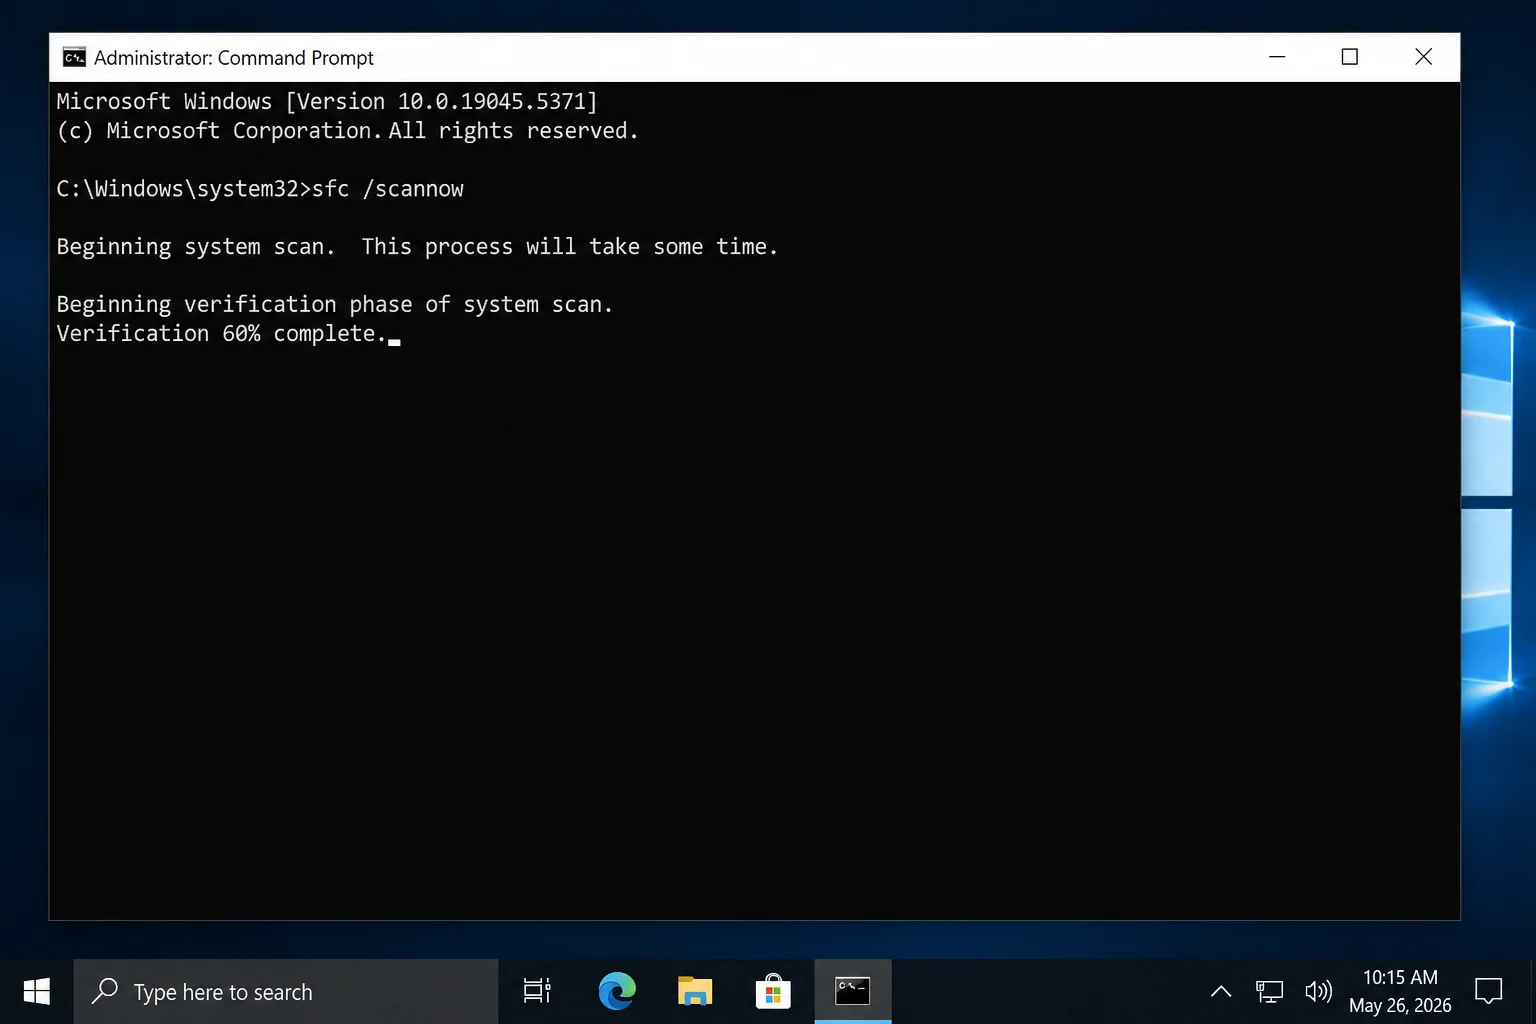
Task: Click the 'Beginning verification phase of system scan.' line
Action: 334,304
